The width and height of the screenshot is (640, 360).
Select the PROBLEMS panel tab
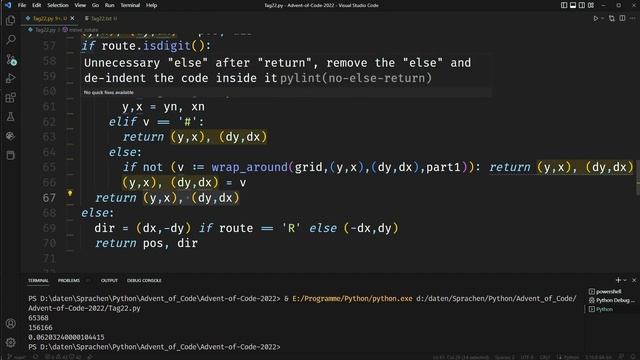(69, 280)
